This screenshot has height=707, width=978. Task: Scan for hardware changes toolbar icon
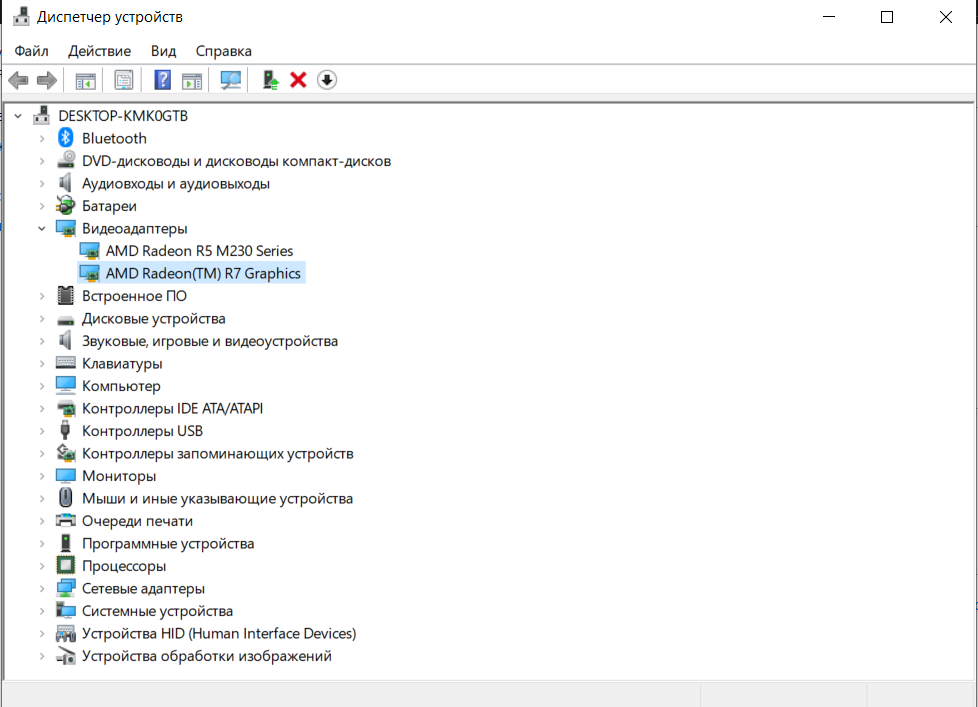click(x=231, y=80)
